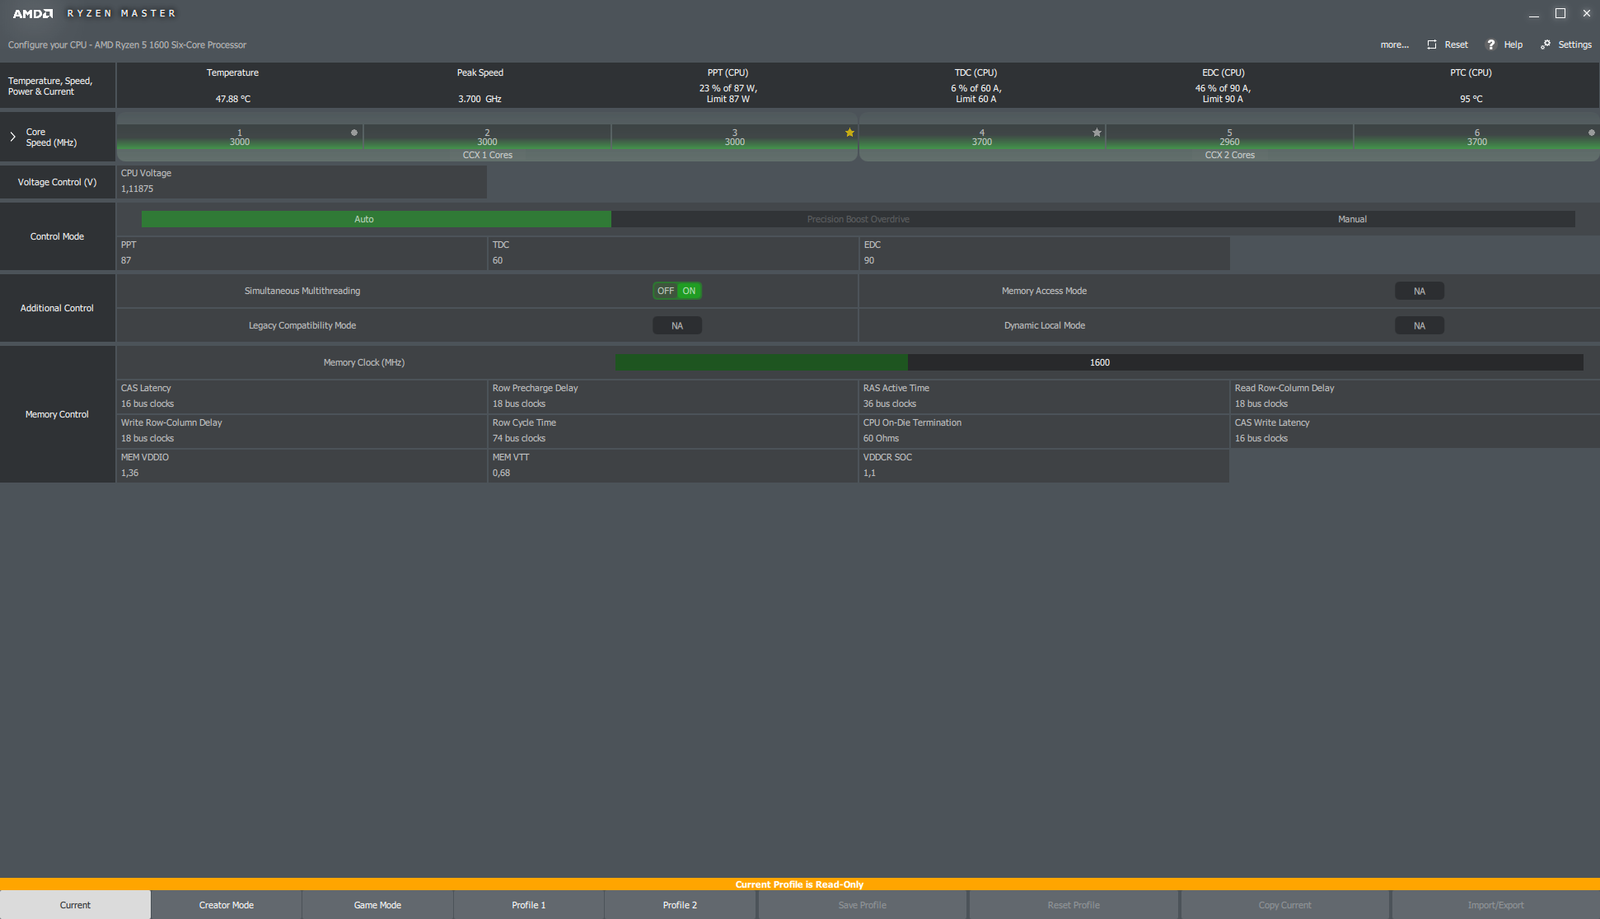Click Dynamic Local Mode NA toggle
The width and height of the screenshot is (1600, 919).
[x=1419, y=326]
